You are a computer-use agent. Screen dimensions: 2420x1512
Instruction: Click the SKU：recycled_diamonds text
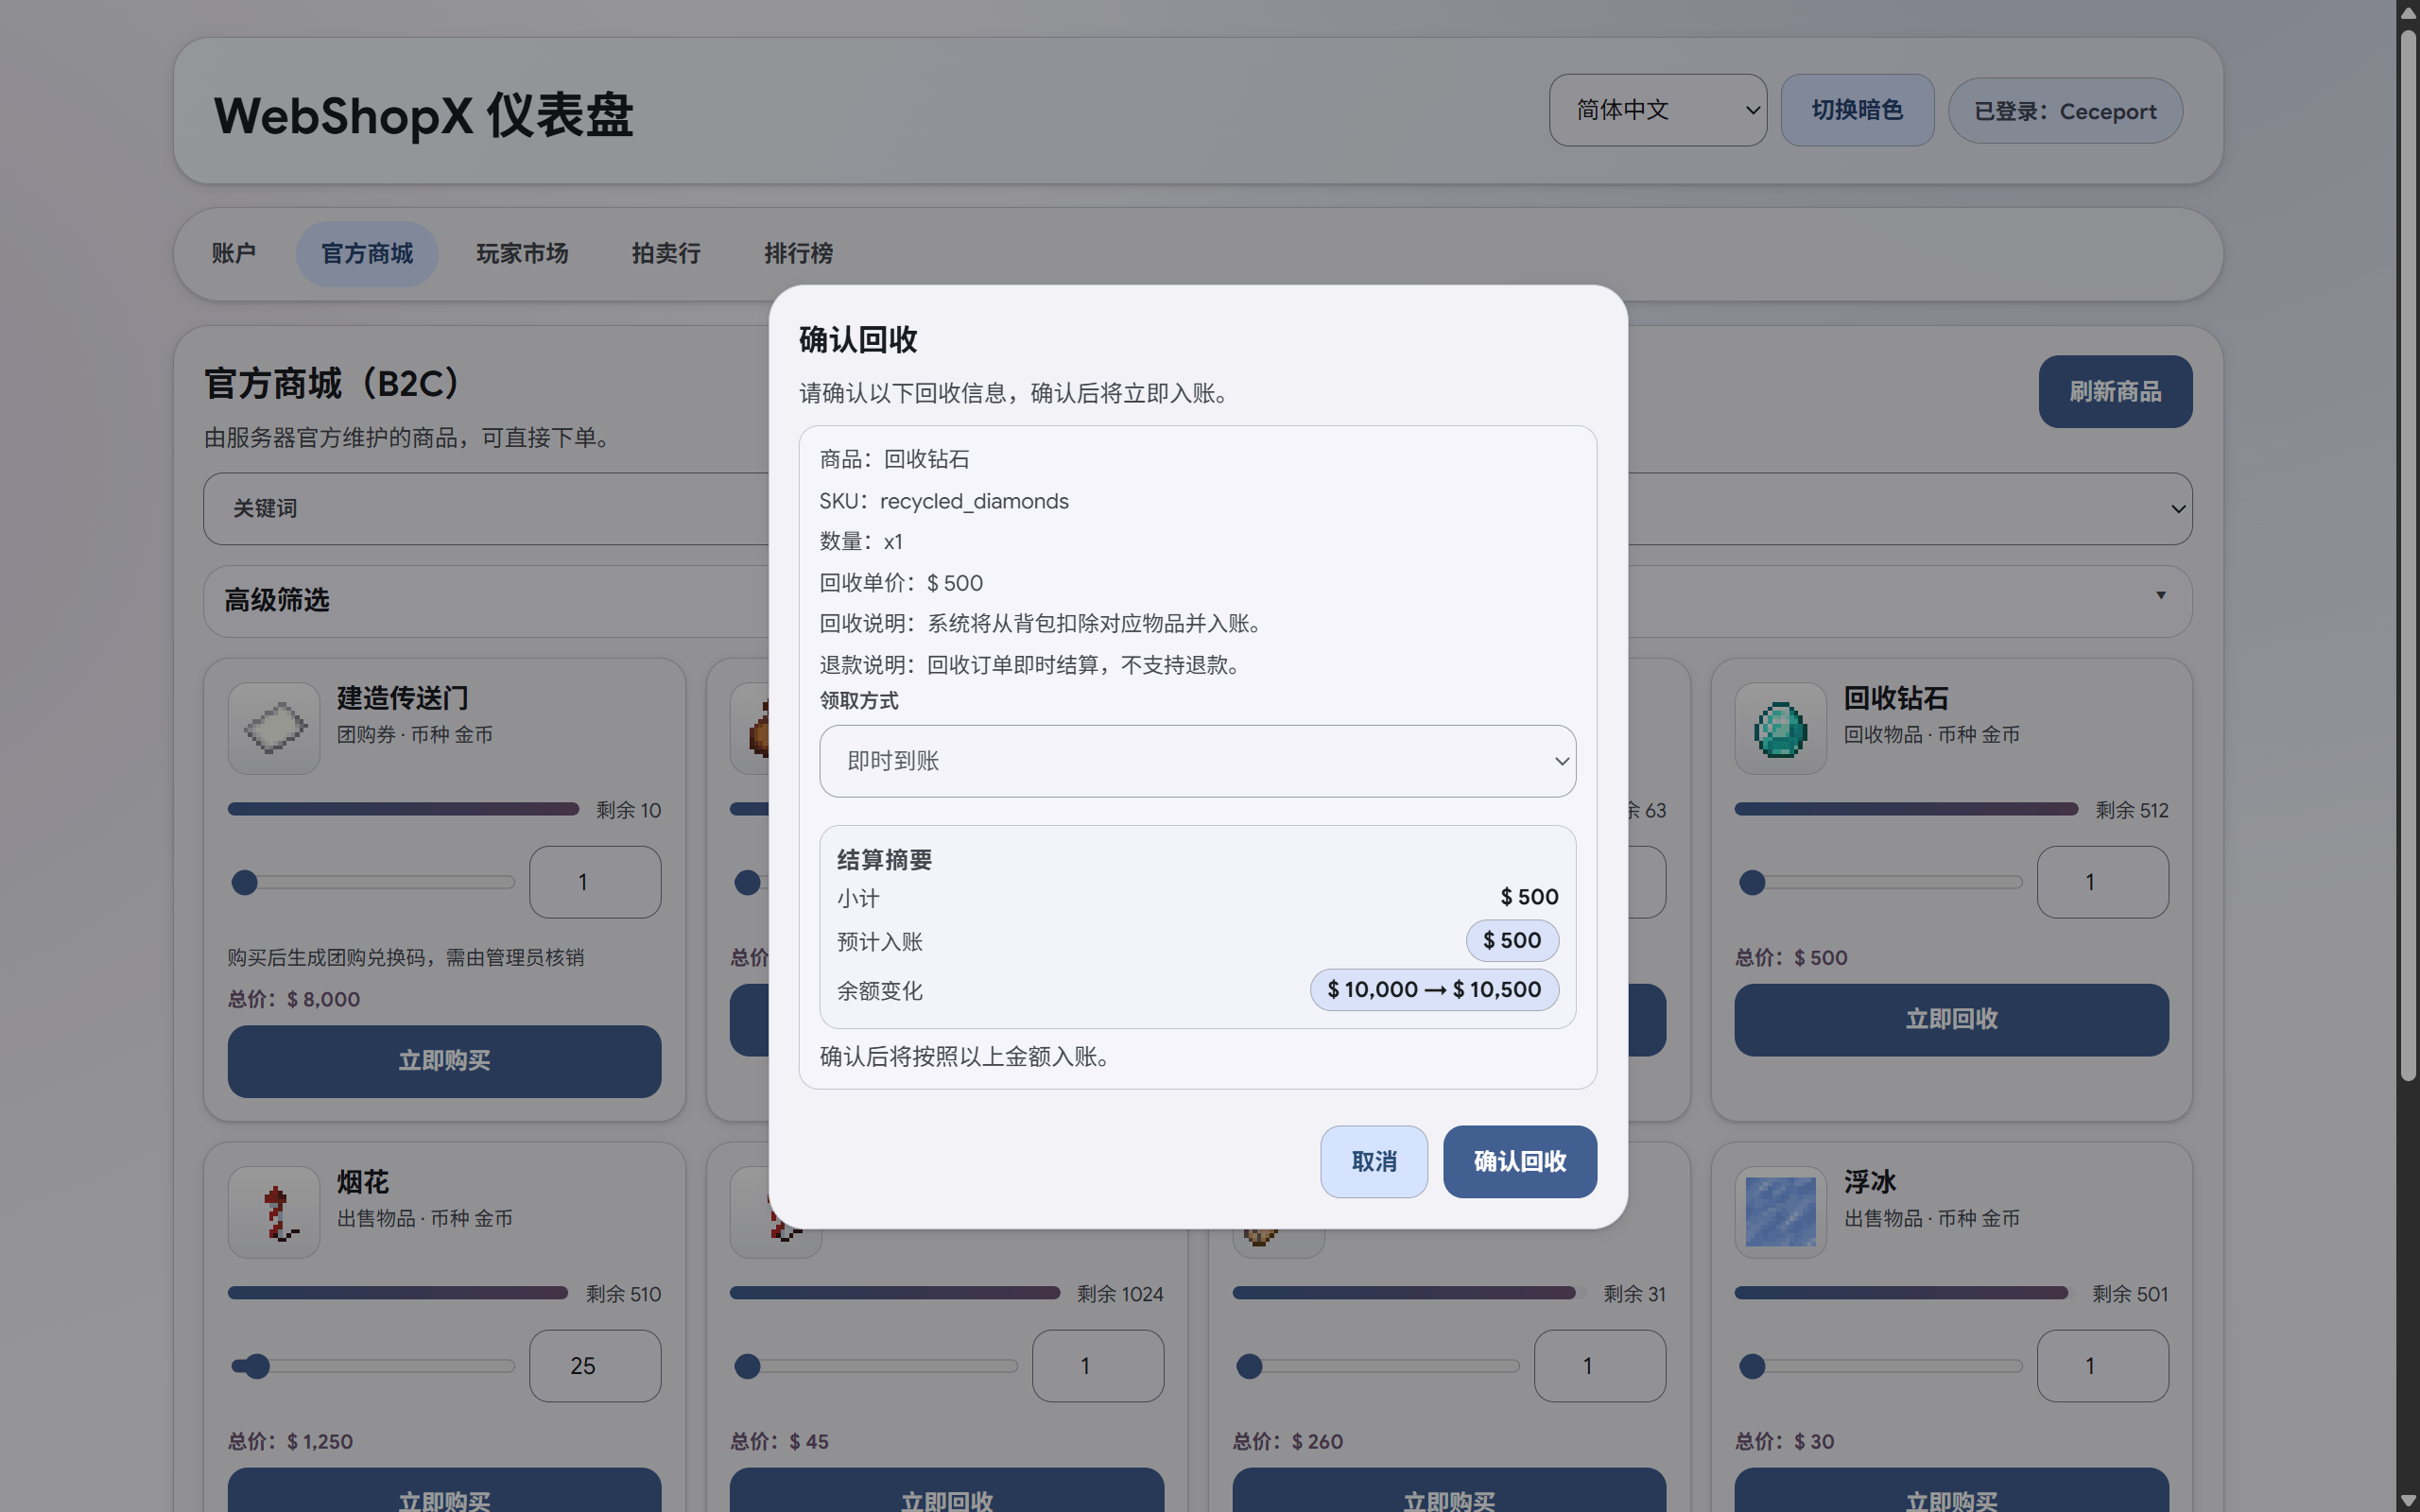[944, 501]
